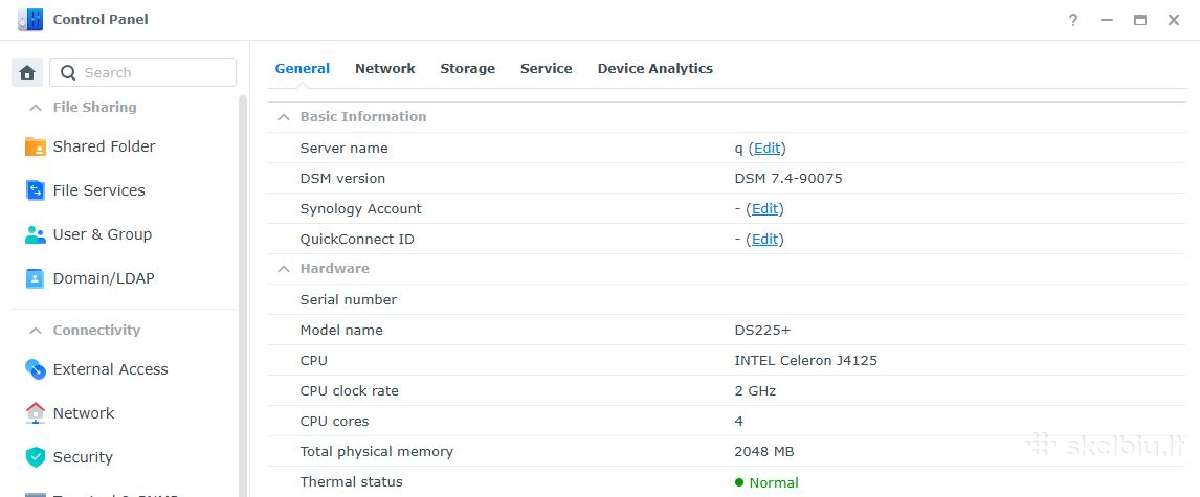The height and width of the screenshot is (497, 1200).
Task: Open Shared Folder settings via its folder icon
Action: pyautogui.click(x=35, y=147)
